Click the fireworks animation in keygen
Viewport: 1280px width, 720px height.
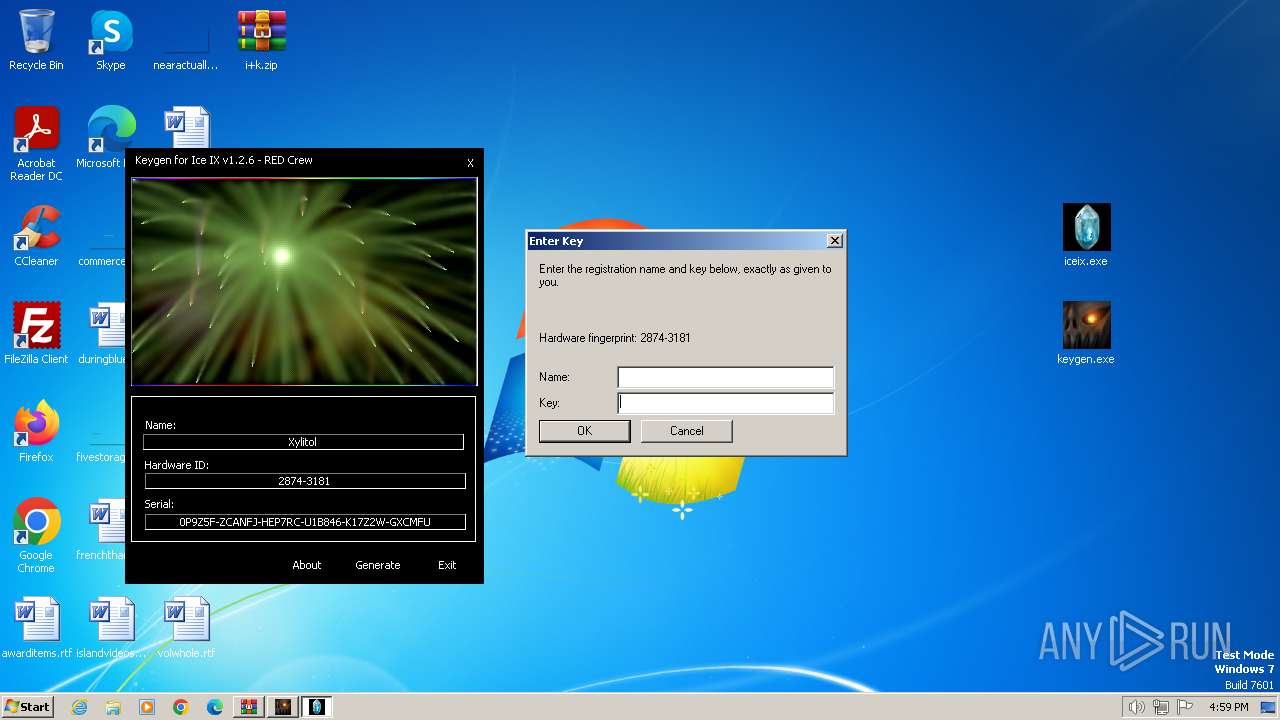click(x=304, y=281)
